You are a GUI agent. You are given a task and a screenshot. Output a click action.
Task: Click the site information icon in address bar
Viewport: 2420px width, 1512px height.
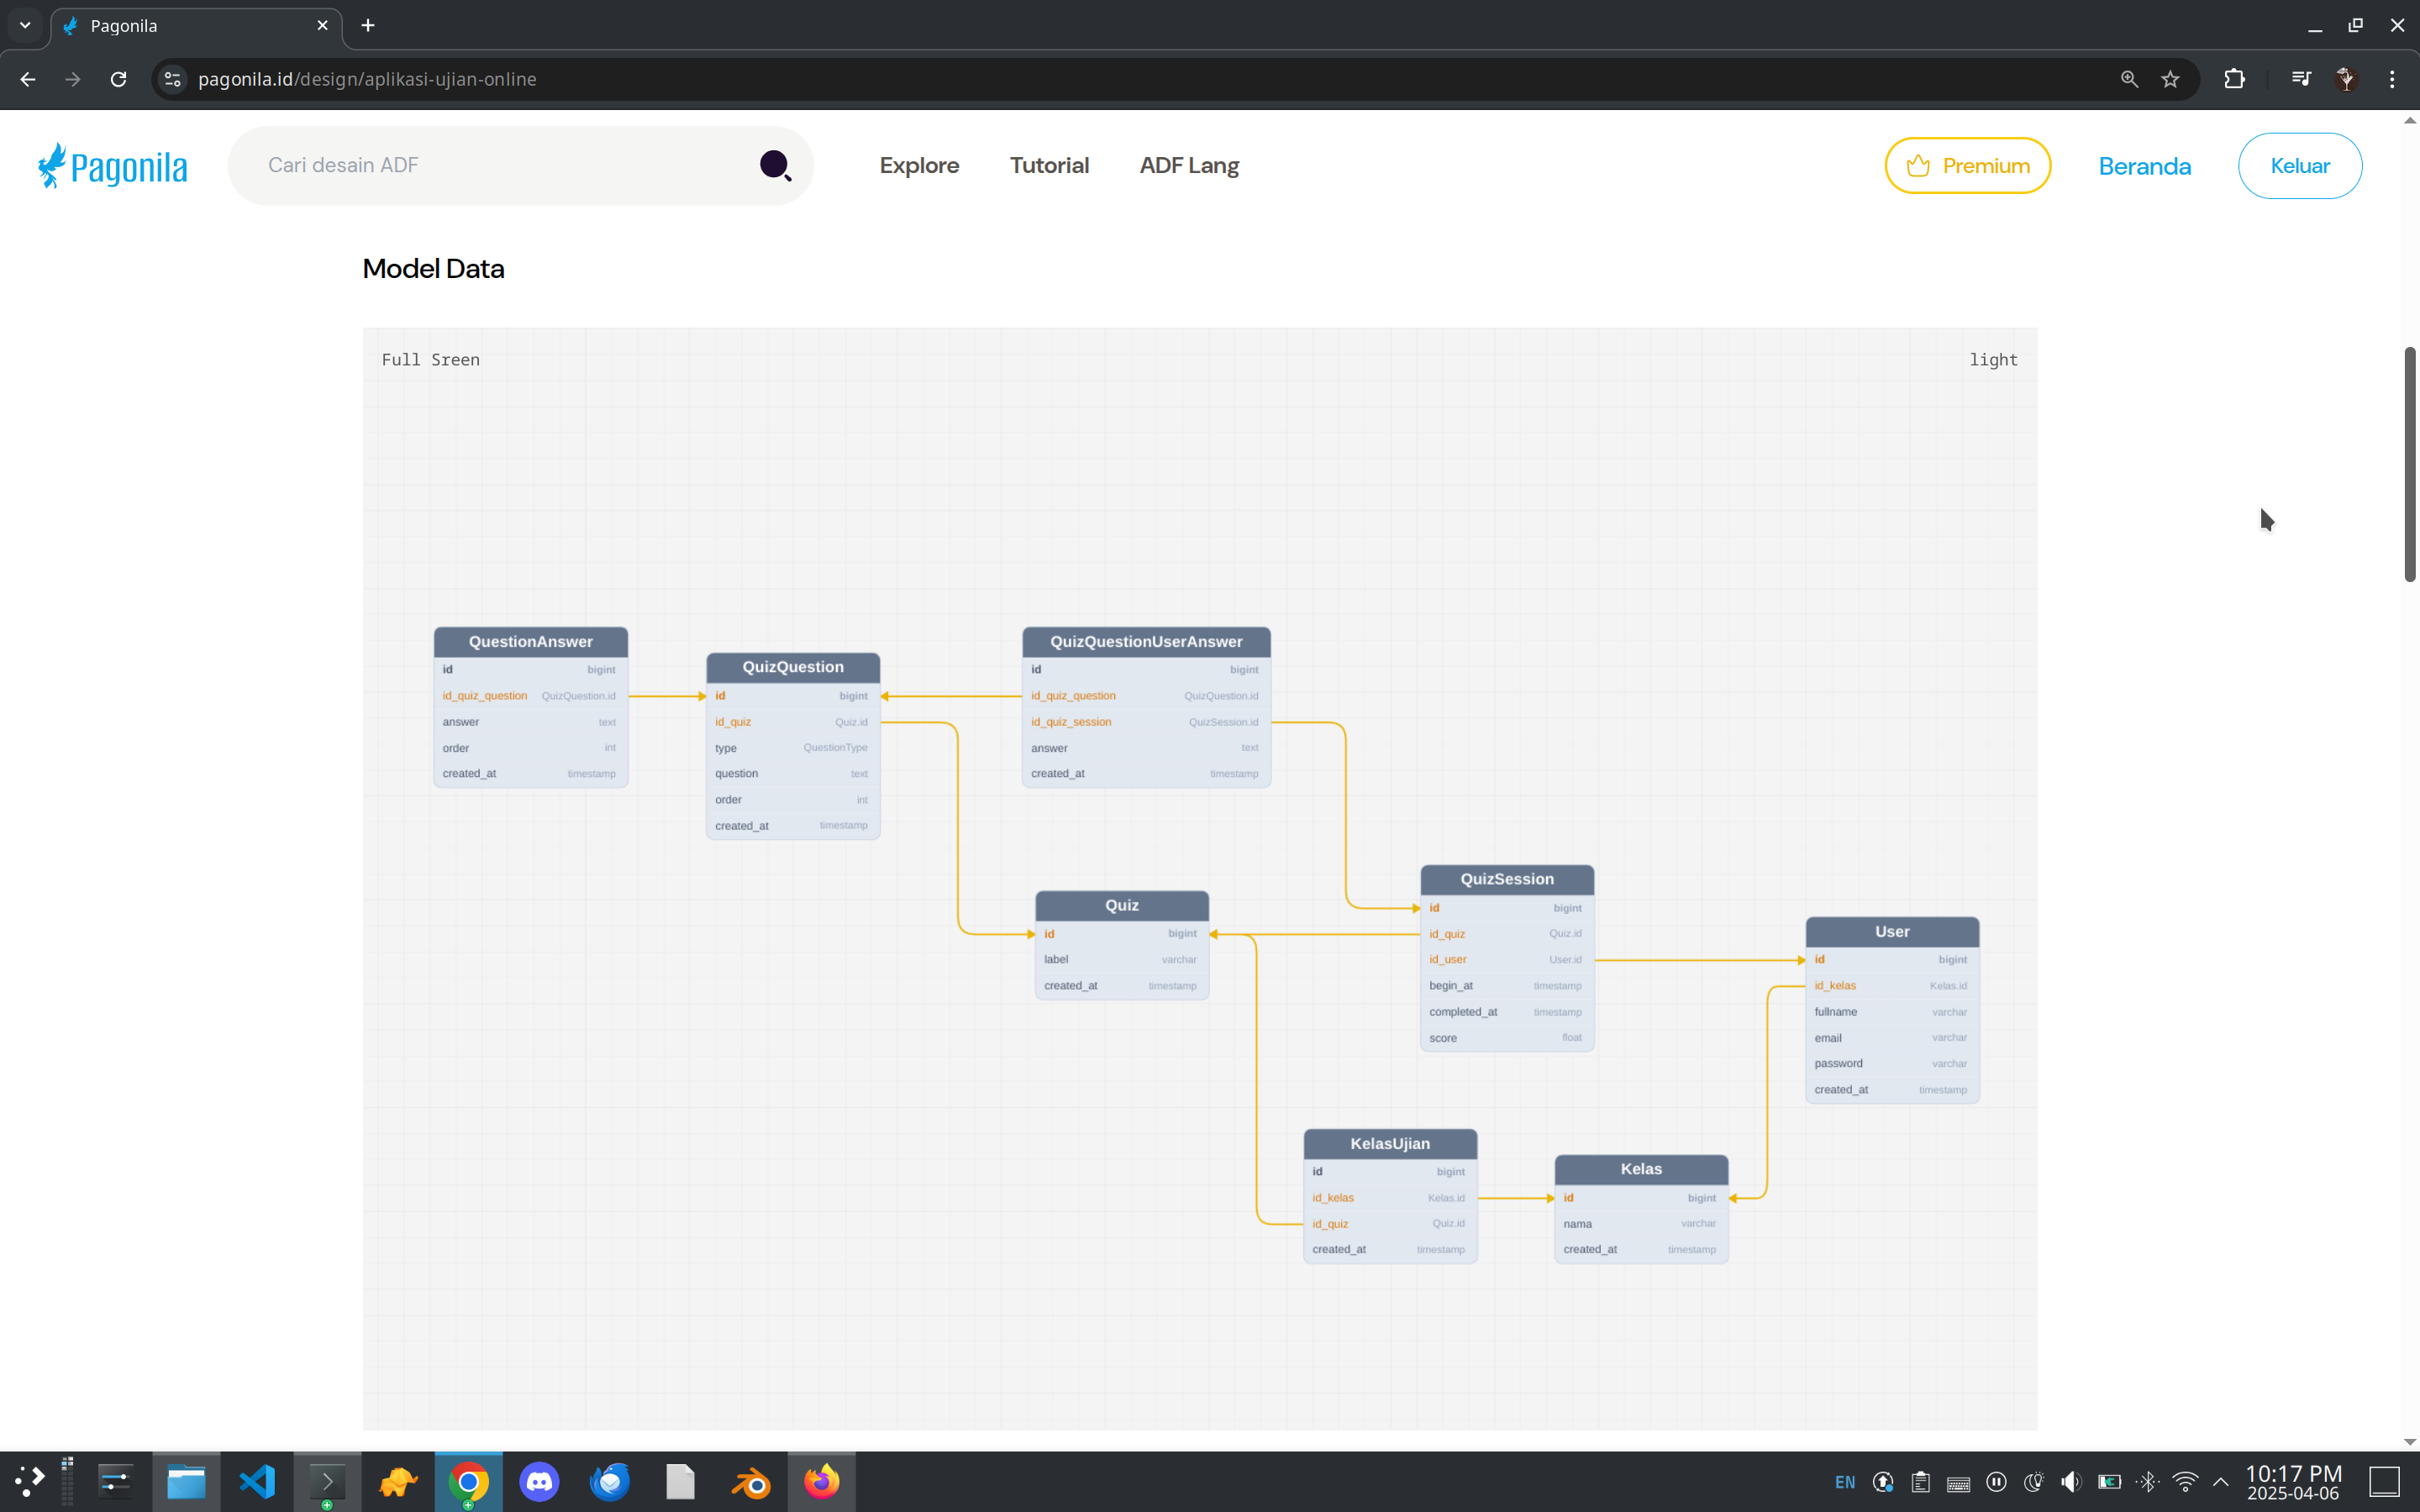[x=172, y=79]
